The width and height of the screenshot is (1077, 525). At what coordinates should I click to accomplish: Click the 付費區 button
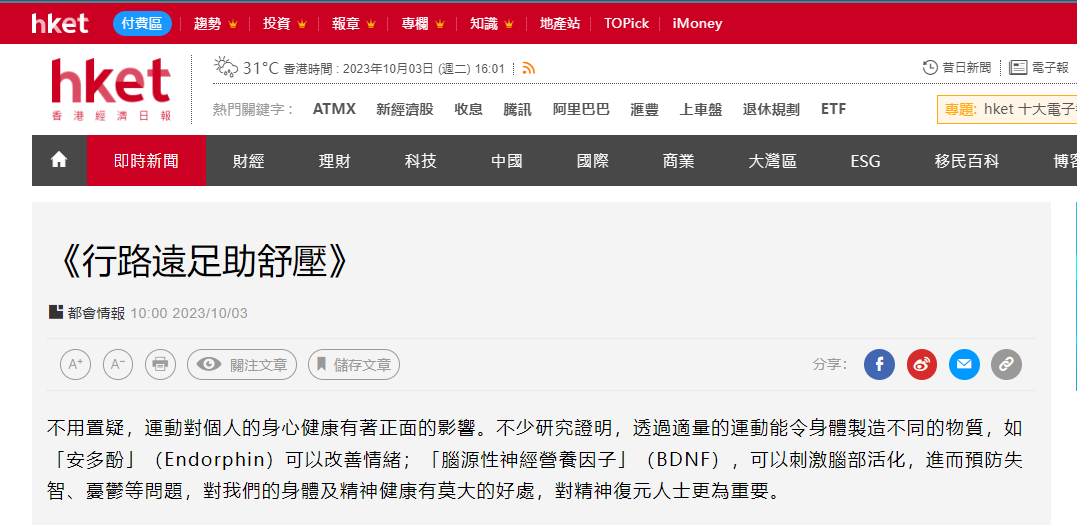point(142,23)
